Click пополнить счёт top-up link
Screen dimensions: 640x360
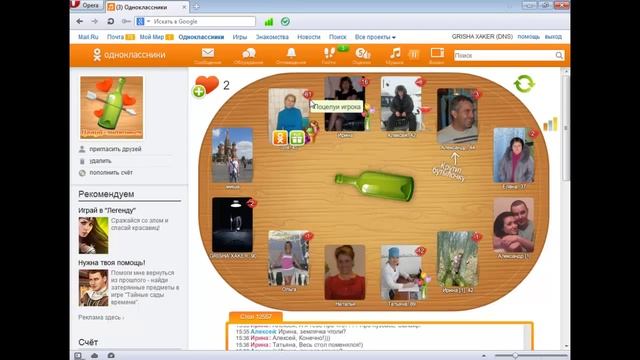coord(111,173)
